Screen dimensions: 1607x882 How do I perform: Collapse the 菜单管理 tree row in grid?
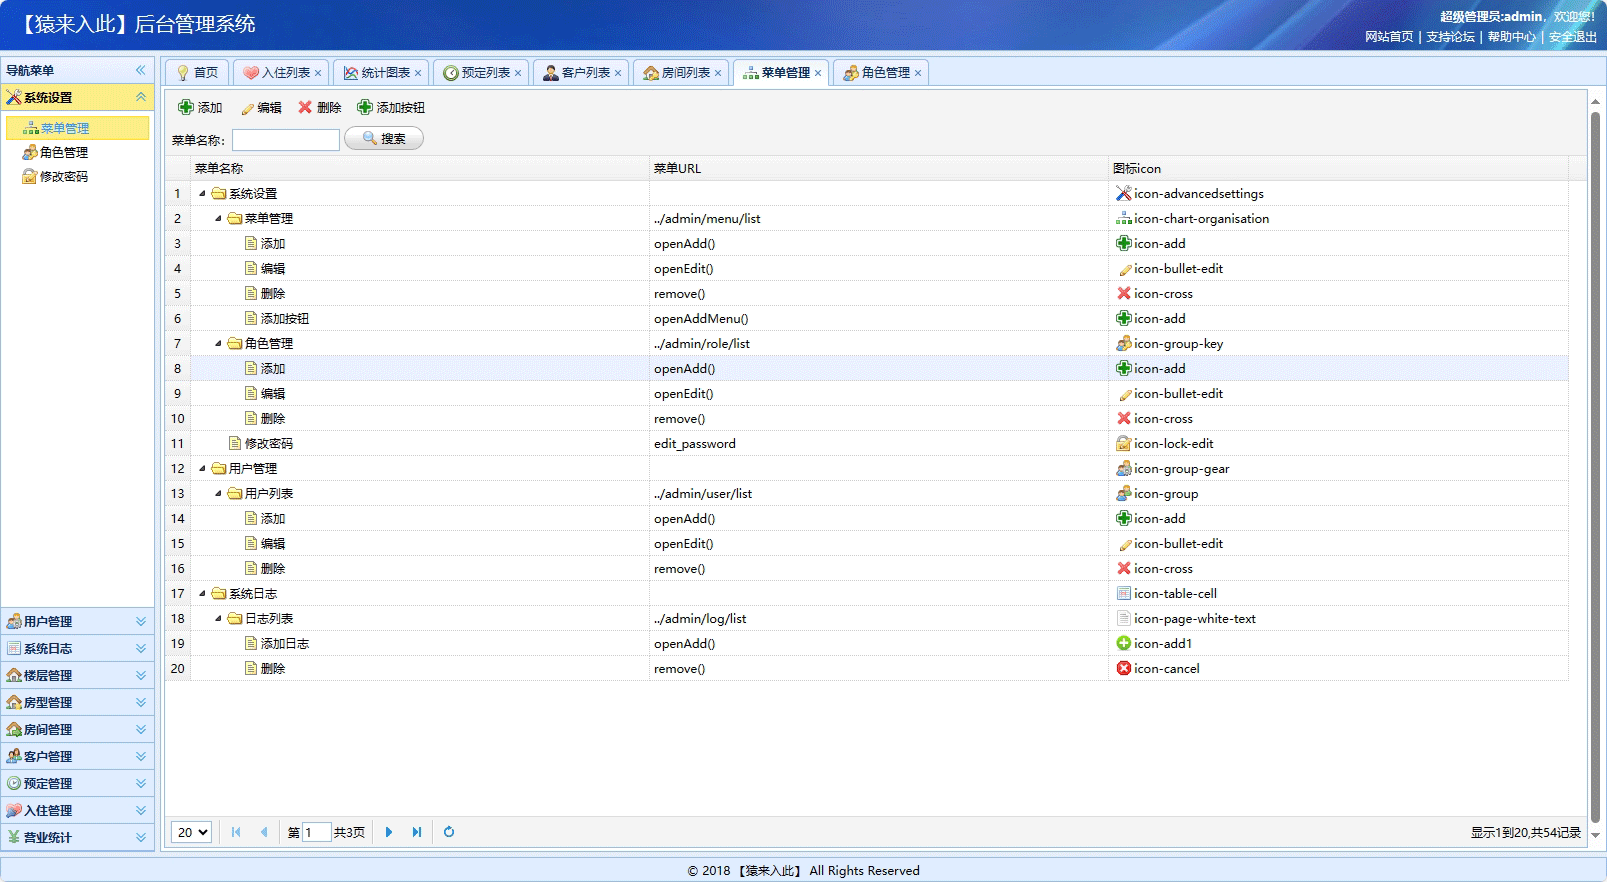pos(218,218)
